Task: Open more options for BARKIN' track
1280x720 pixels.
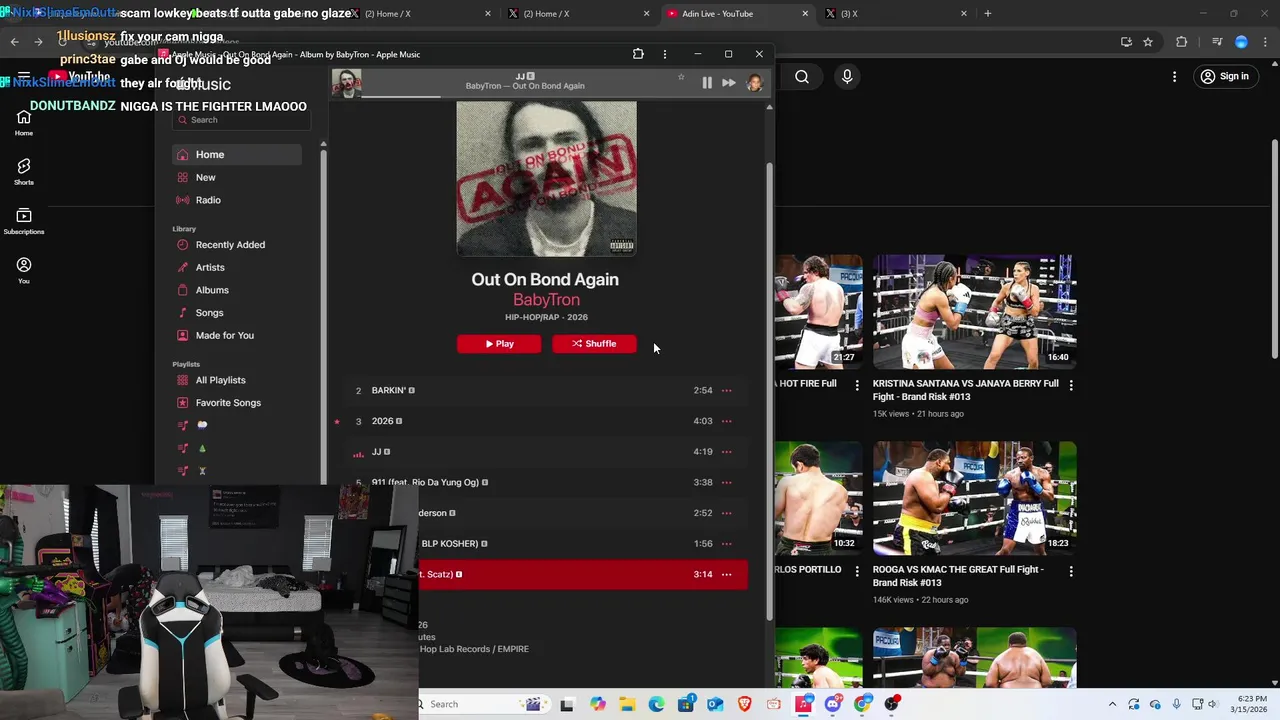Action: (727, 391)
